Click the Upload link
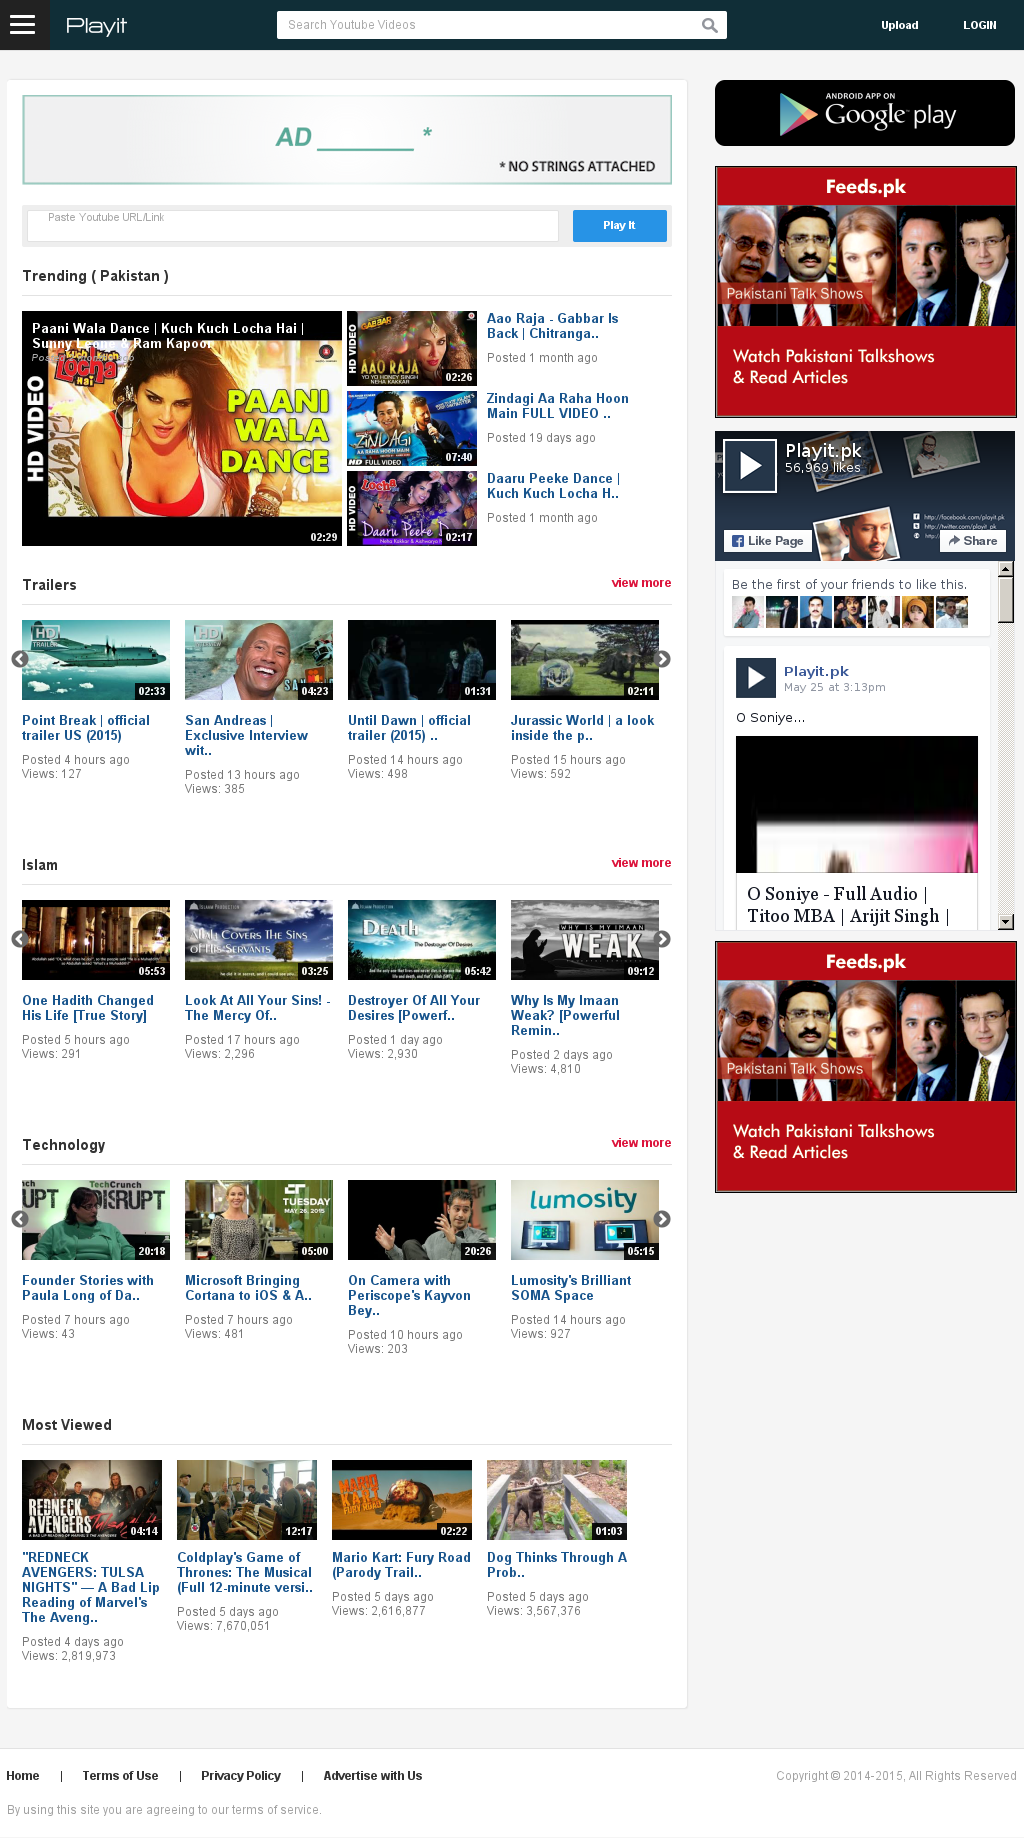 [900, 26]
